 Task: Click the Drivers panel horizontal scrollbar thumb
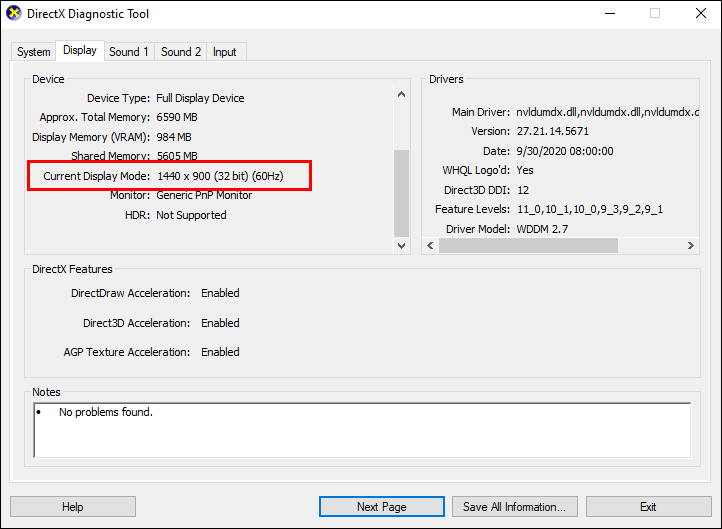528,245
